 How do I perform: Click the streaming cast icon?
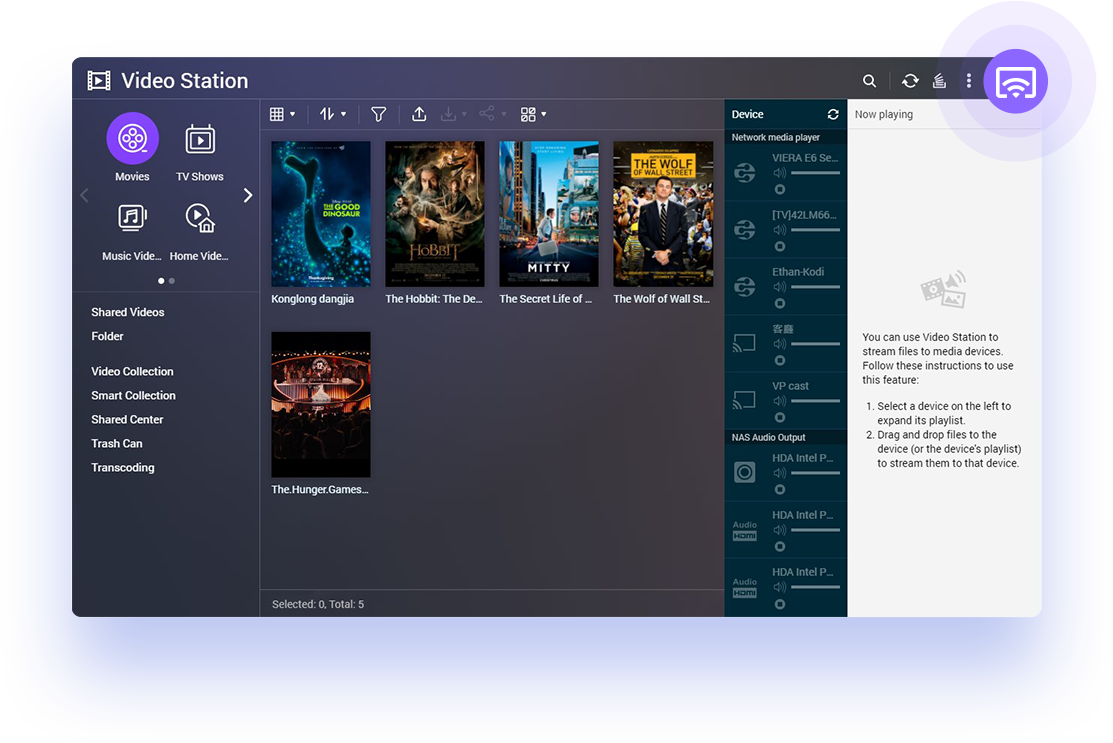[1015, 84]
